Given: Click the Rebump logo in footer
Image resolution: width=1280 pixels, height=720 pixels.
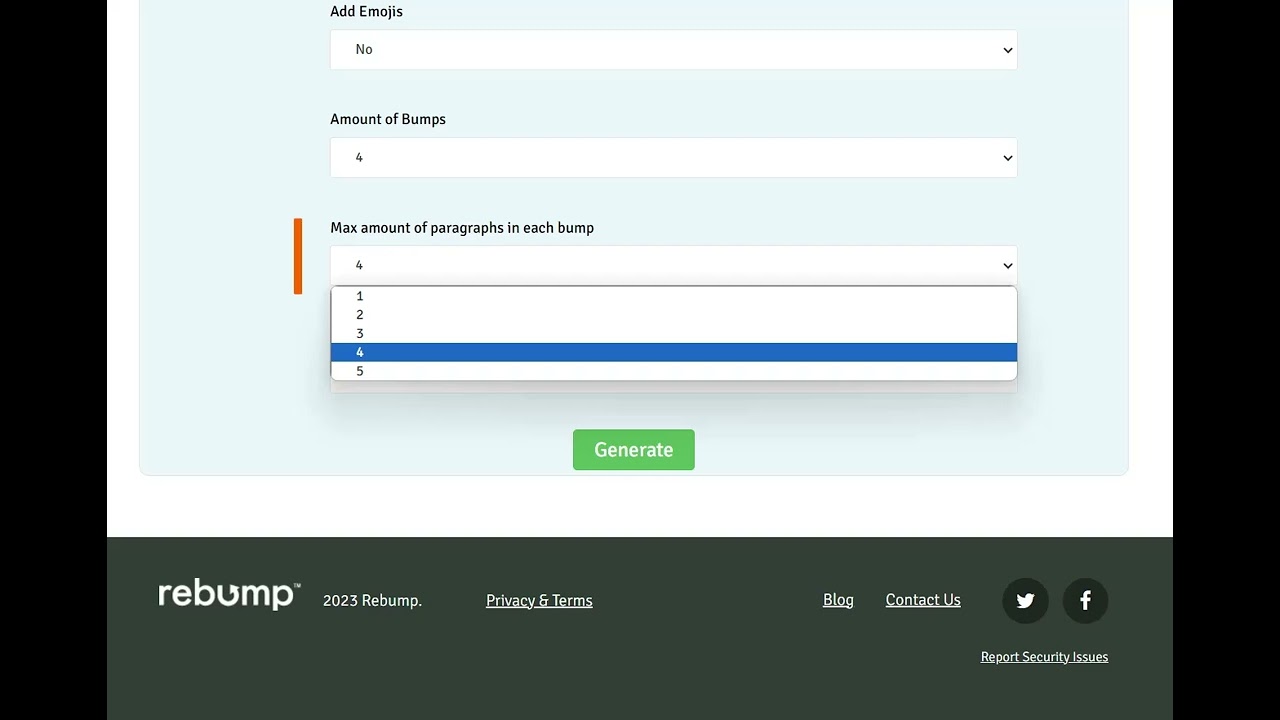Looking at the screenshot, I should pos(229,595).
